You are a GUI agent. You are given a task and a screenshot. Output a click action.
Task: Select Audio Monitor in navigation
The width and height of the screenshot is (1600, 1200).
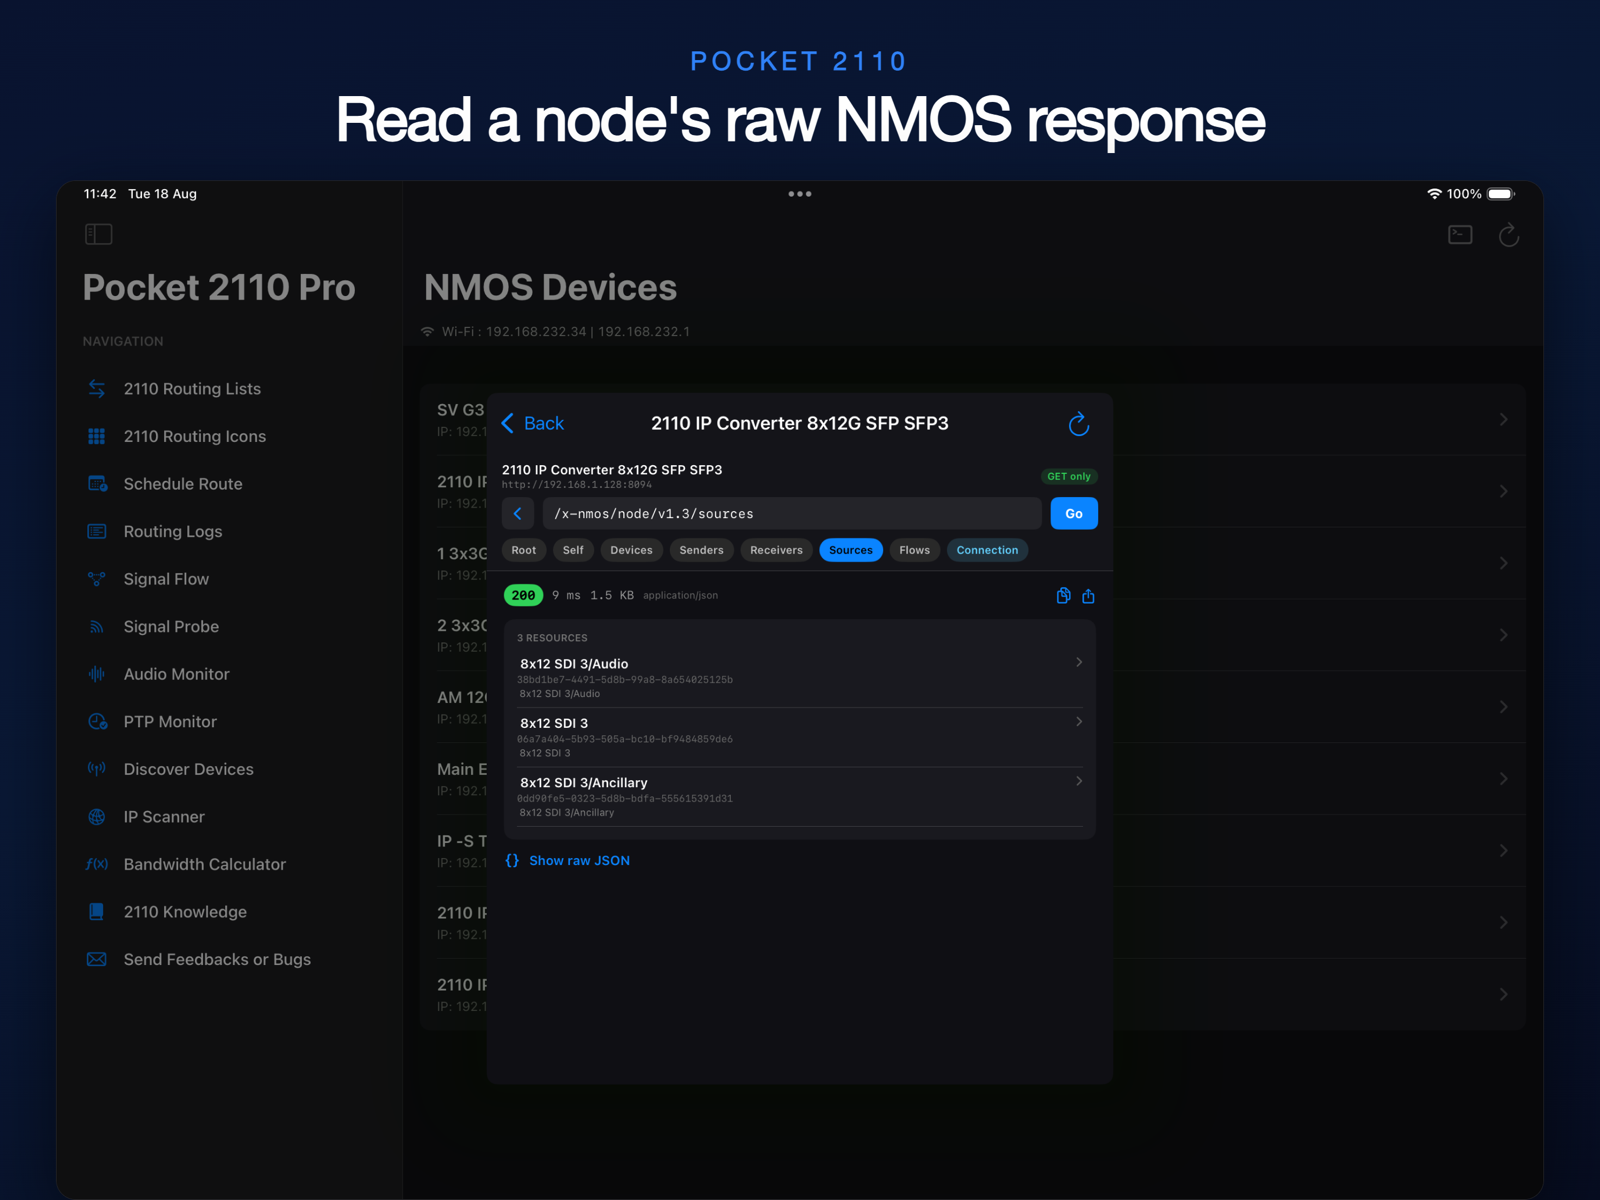(177, 674)
